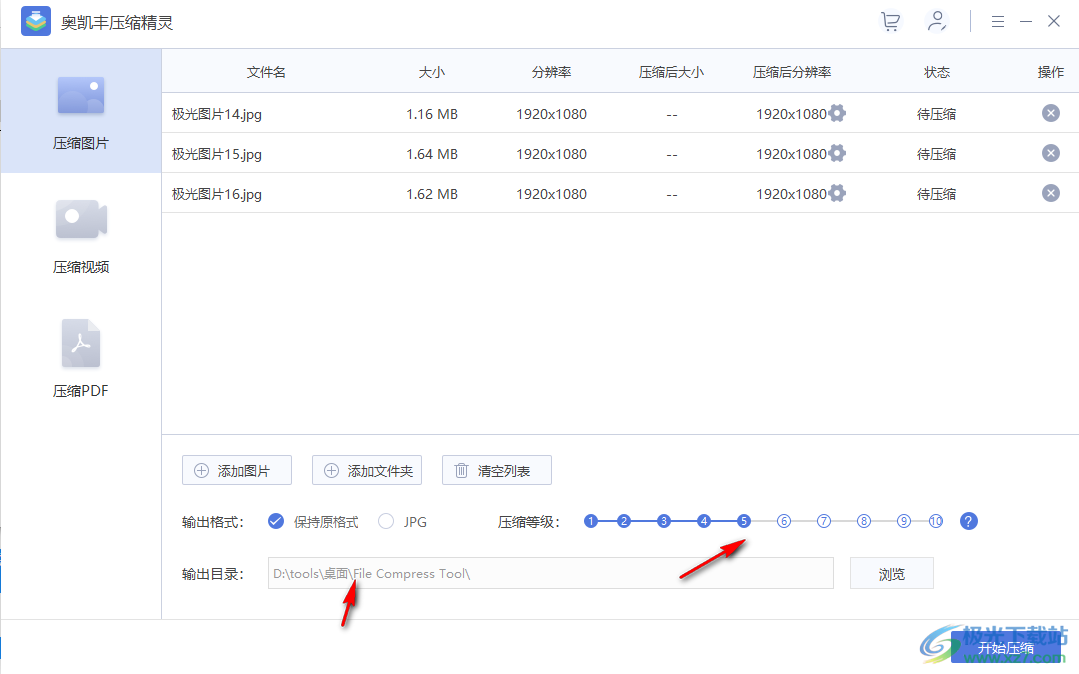Select the file name 极光图片16.jpg
This screenshot has height=674, width=1079.
(x=217, y=194)
